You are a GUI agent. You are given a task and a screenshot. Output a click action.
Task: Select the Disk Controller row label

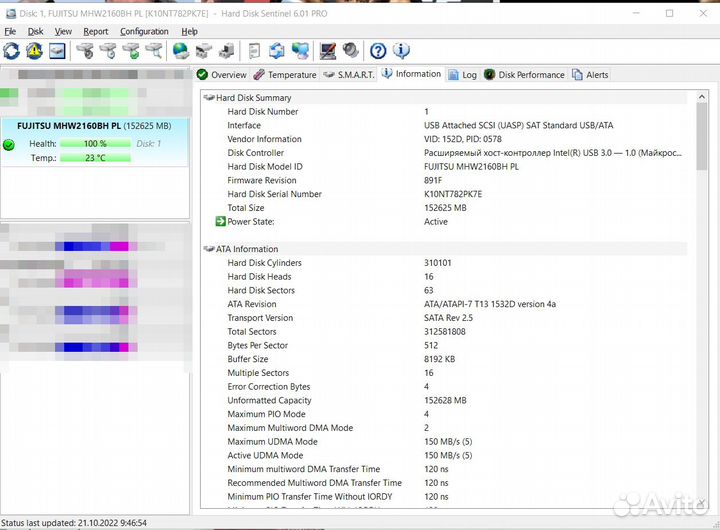[255, 153]
